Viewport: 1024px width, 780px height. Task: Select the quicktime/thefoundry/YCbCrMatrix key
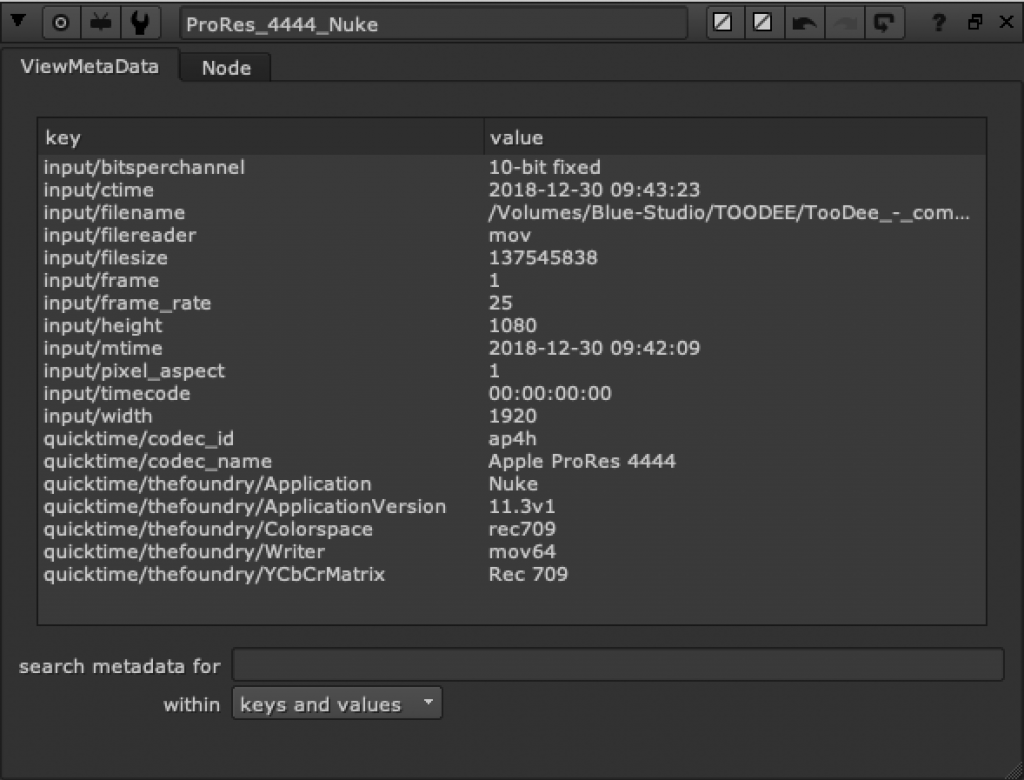[214, 574]
